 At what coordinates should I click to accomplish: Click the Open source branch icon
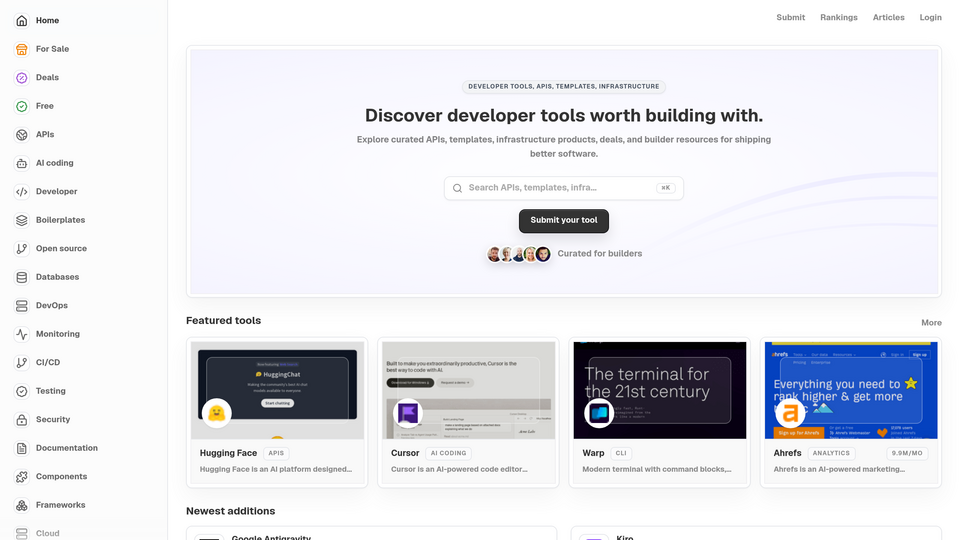pos(21,249)
